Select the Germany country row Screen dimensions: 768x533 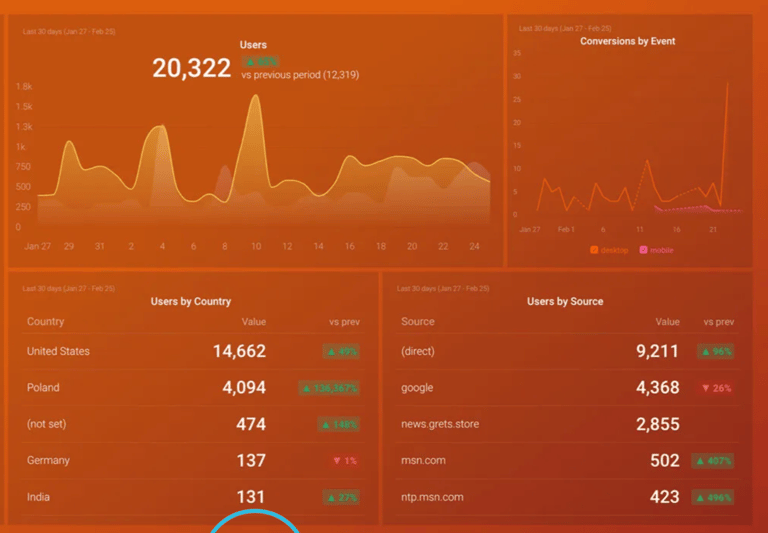193,460
